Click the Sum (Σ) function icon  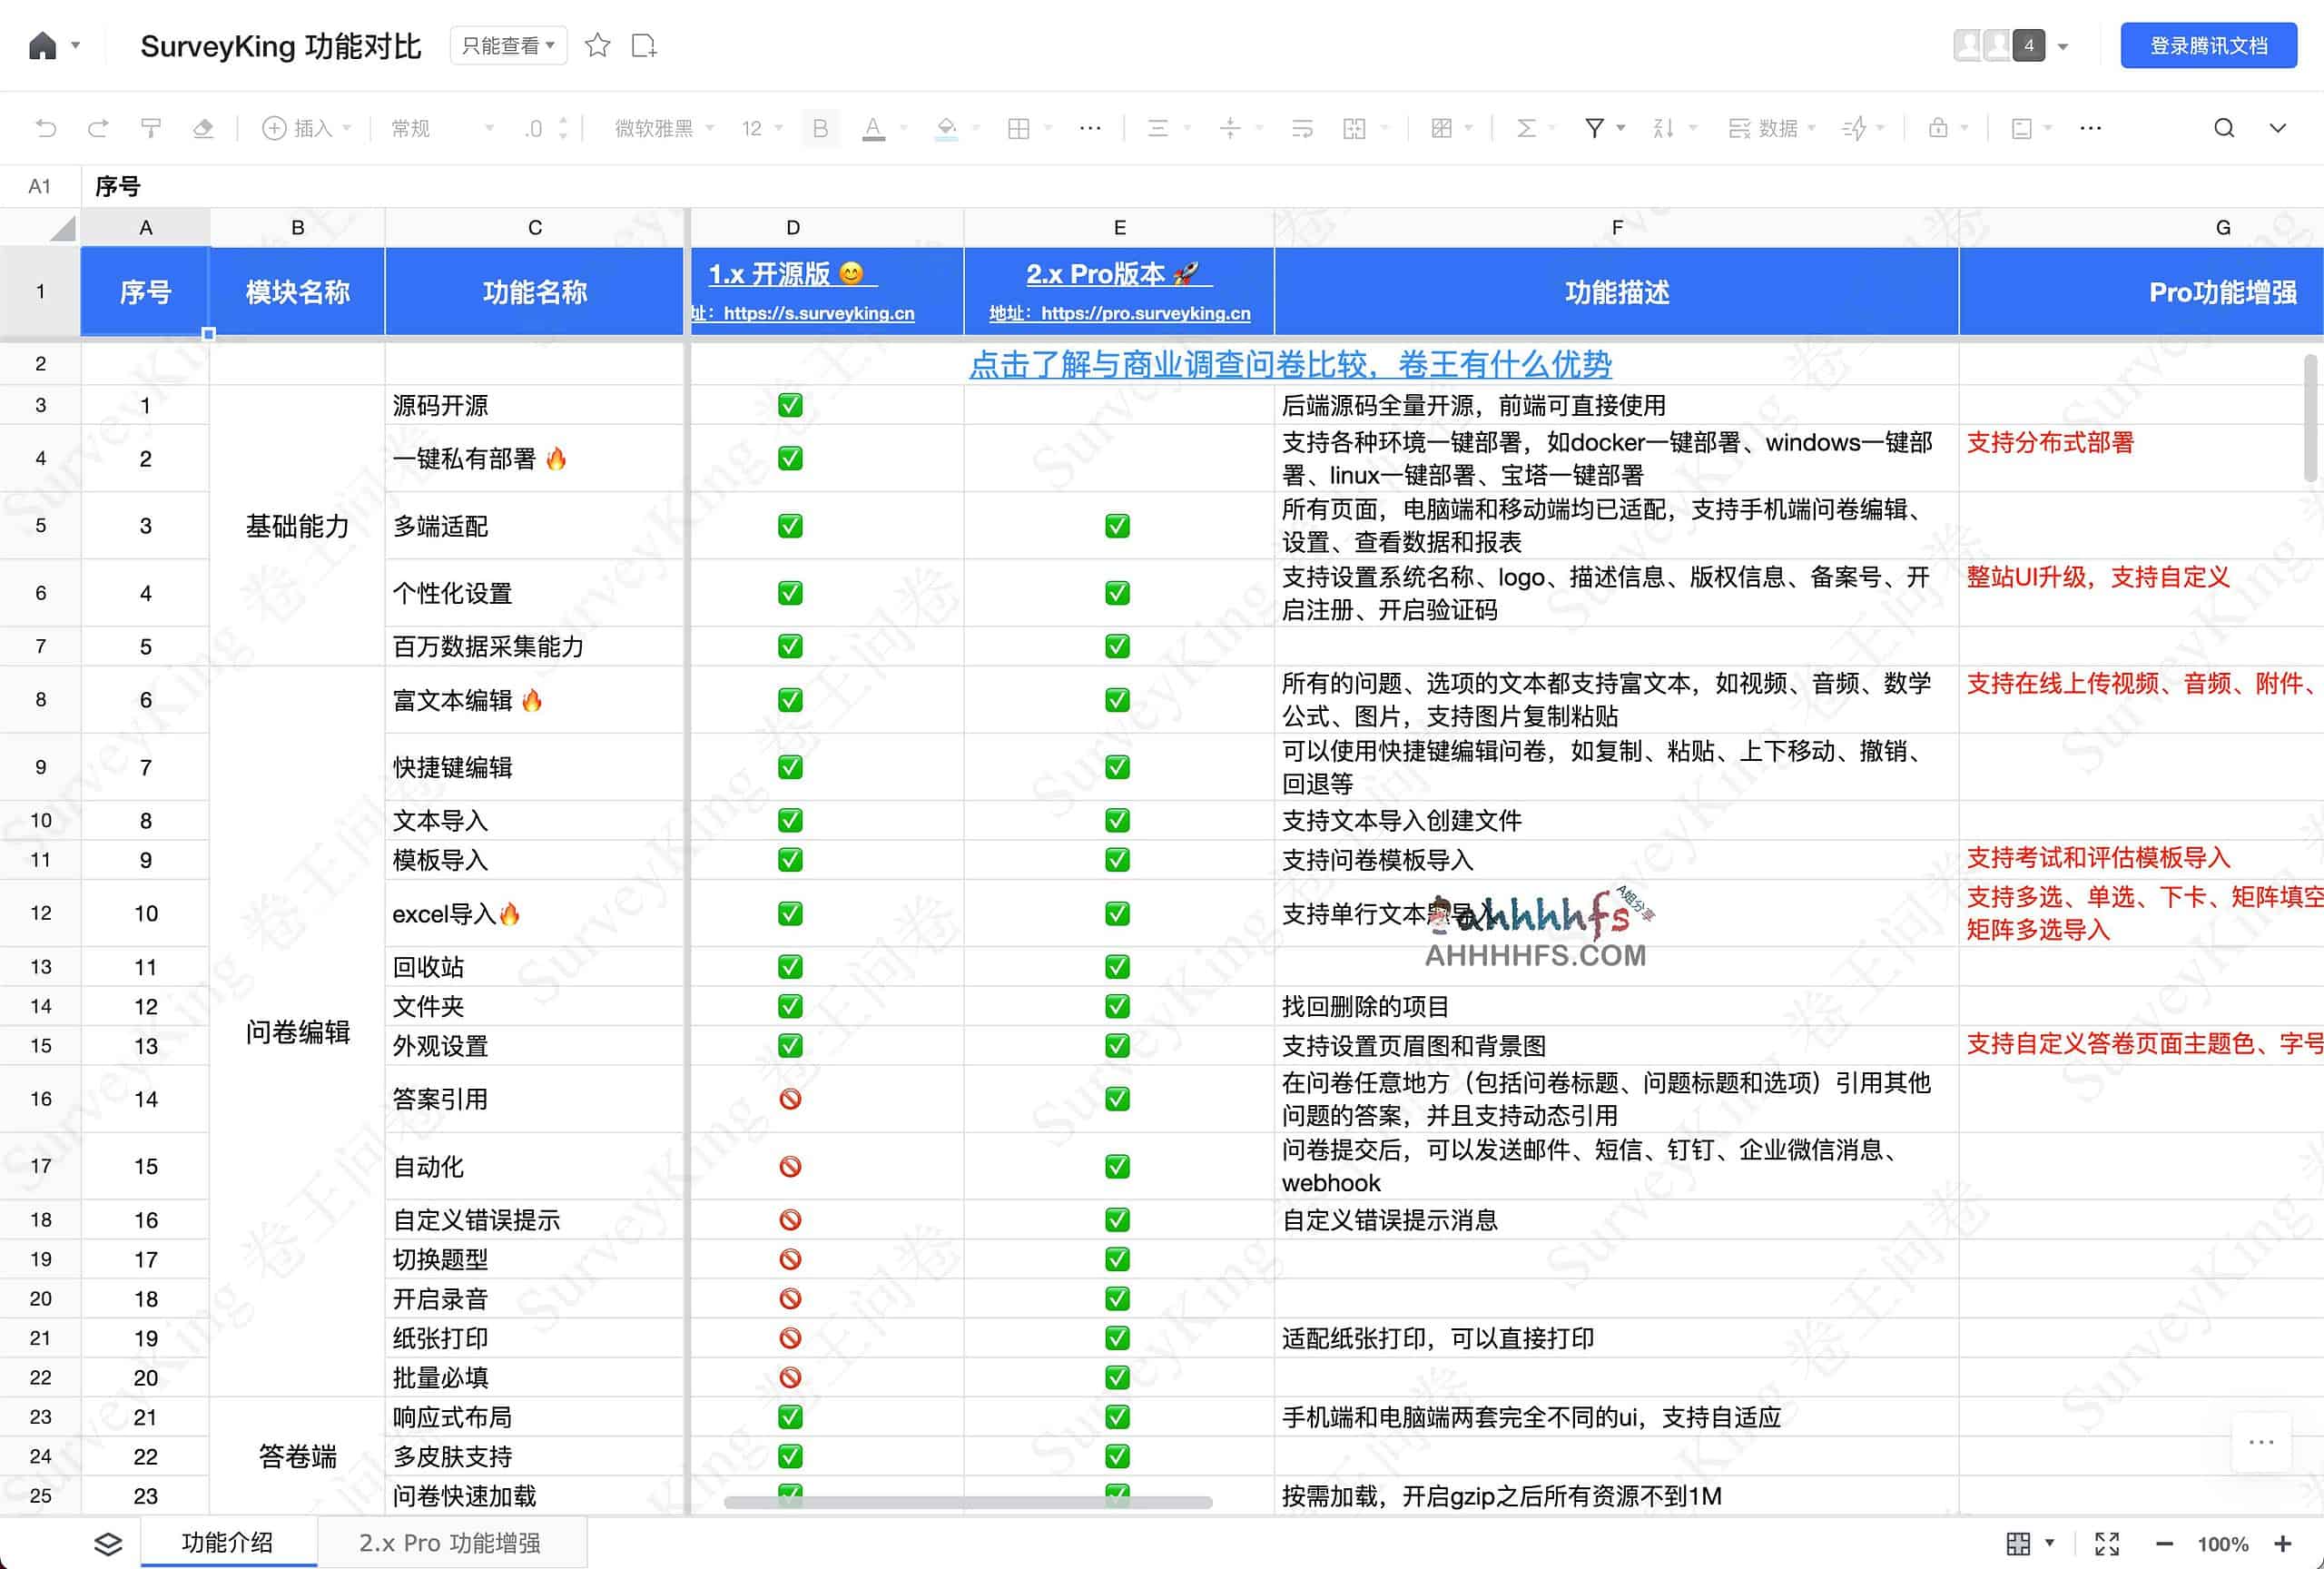click(x=1527, y=128)
